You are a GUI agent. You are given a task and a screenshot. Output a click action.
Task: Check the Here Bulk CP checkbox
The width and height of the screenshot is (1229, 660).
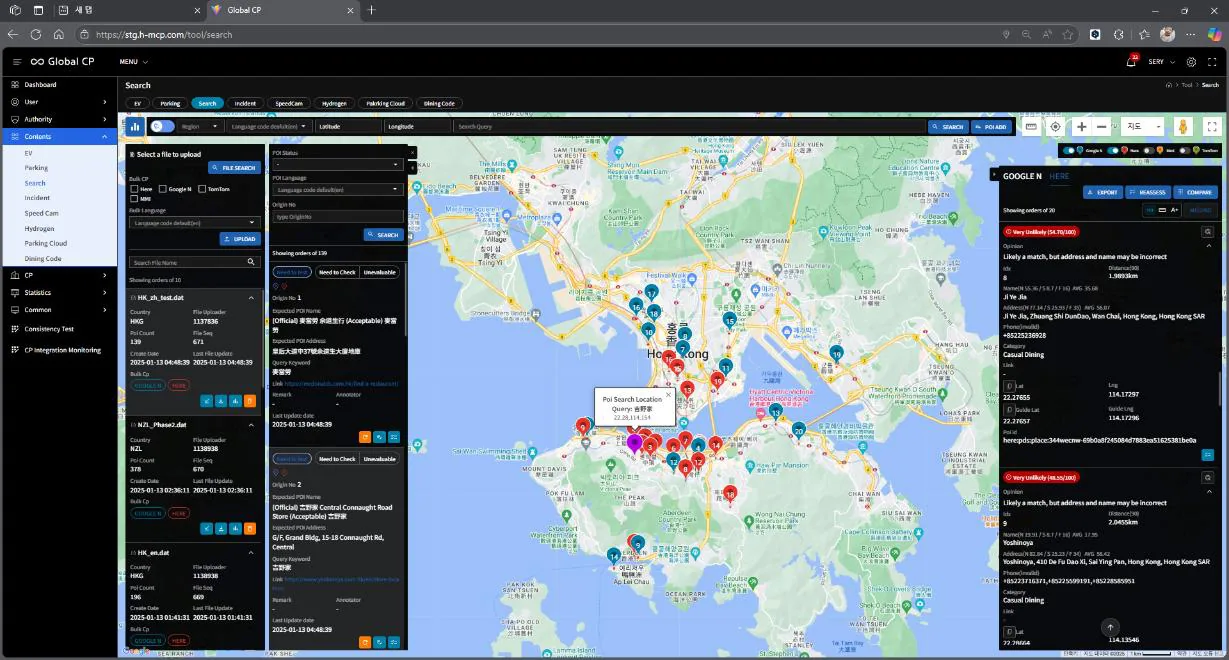134,188
